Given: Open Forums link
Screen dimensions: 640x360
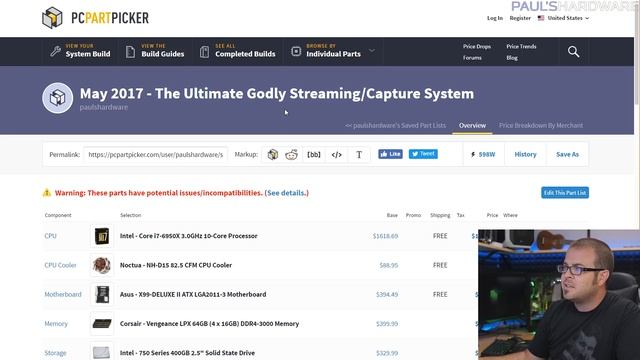Looking at the screenshot, I should pyautogui.click(x=472, y=58).
